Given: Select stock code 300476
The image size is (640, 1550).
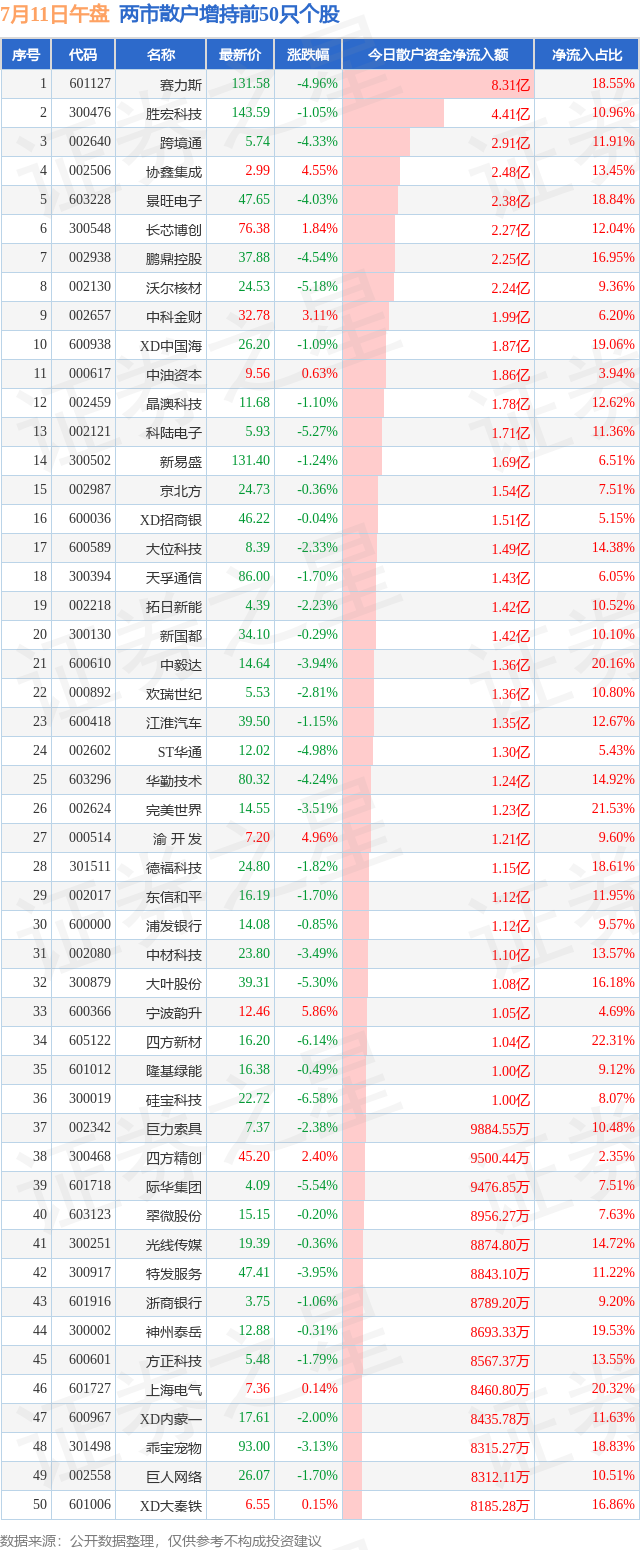Looking at the screenshot, I should [90, 113].
